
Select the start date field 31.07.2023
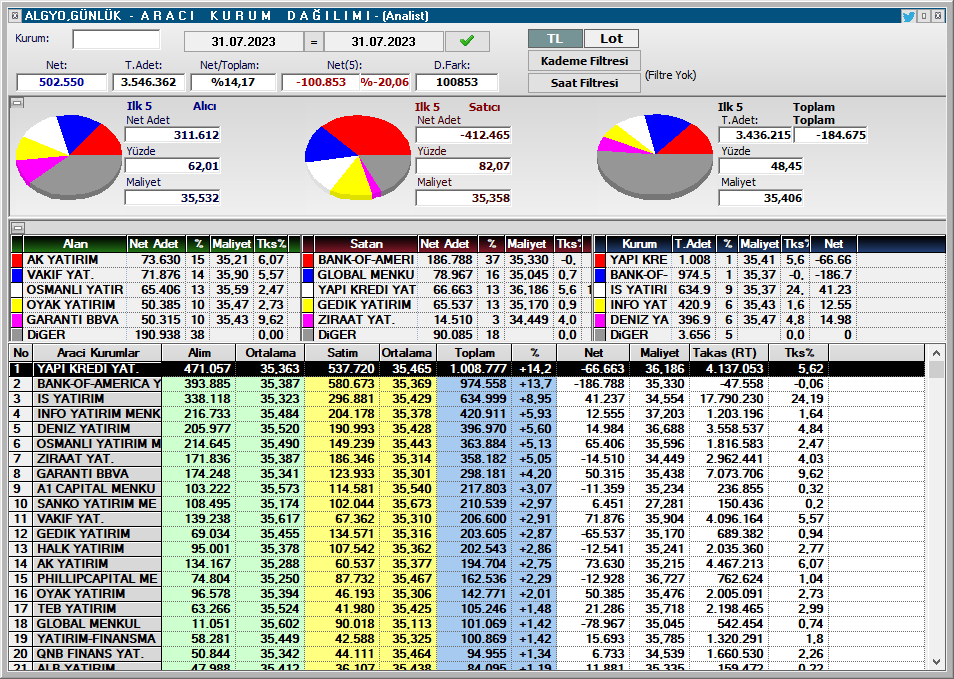pyautogui.click(x=243, y=41)
